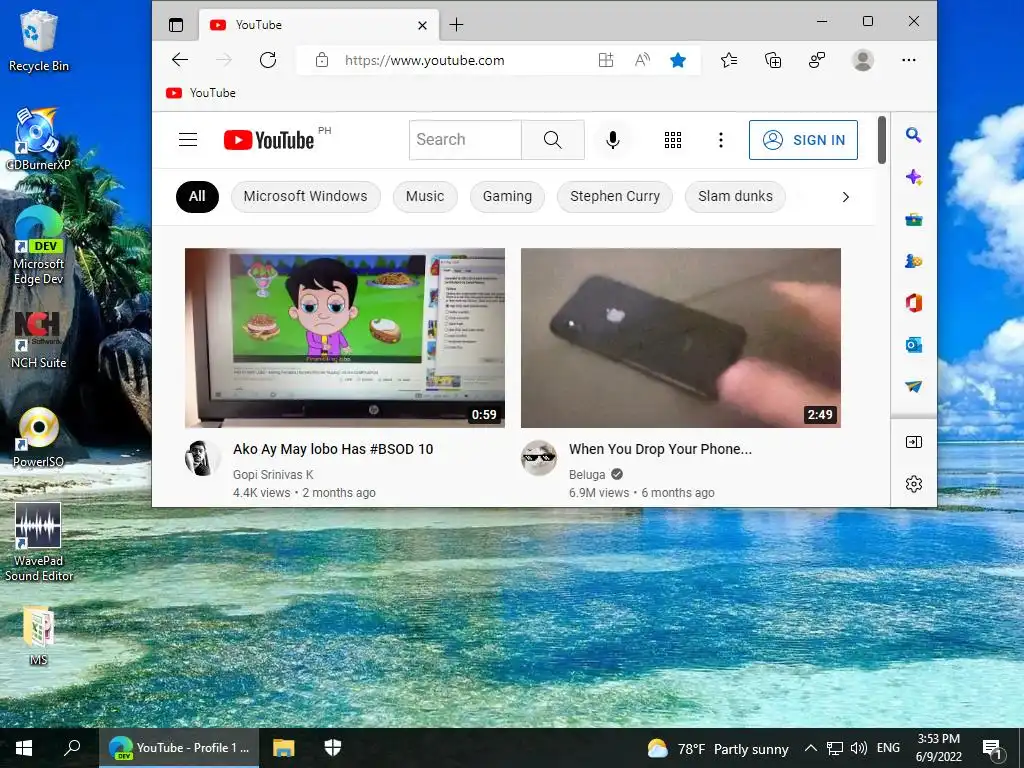Open File Explorer from the taskbar
Viewport: 1024px width, 768px height.
coord(283,748)
